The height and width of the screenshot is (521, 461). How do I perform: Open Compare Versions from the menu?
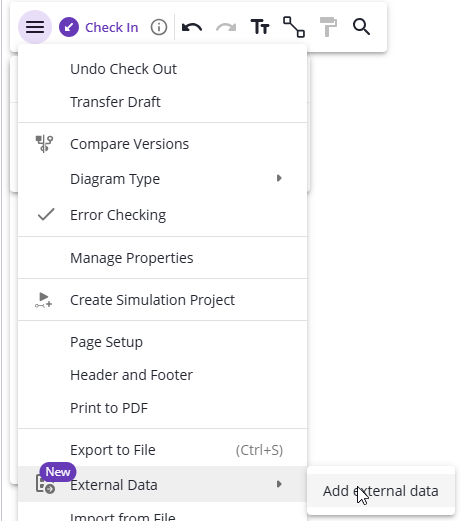click(x=162, y=144)
